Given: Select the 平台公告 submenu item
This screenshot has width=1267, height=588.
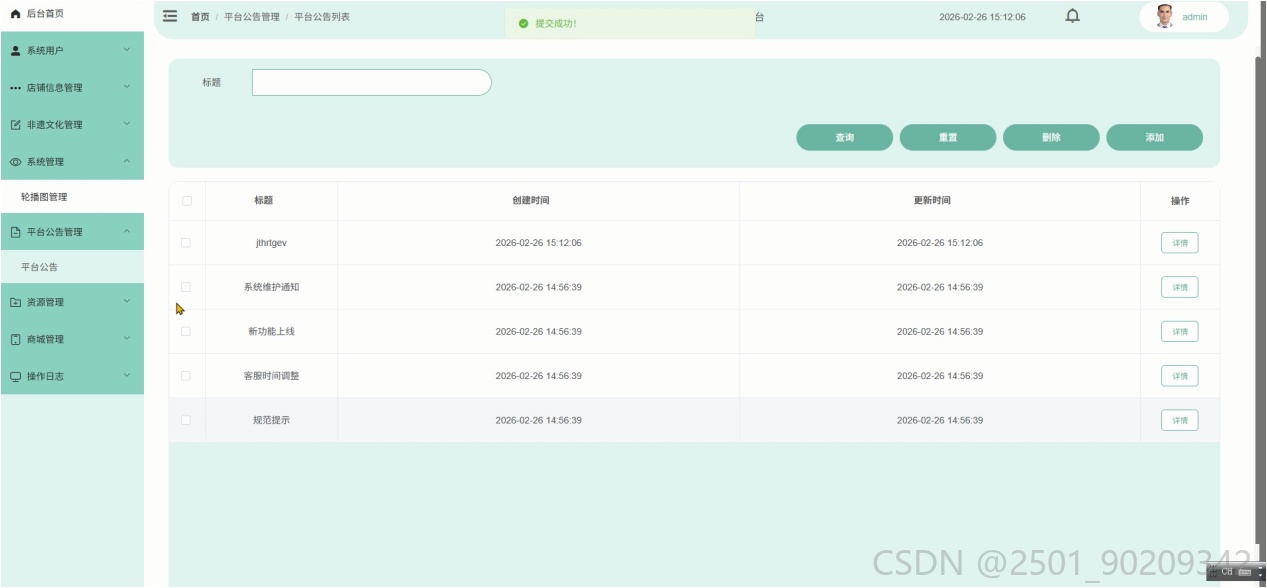Looking at the screenshot, I should point(72,267).
